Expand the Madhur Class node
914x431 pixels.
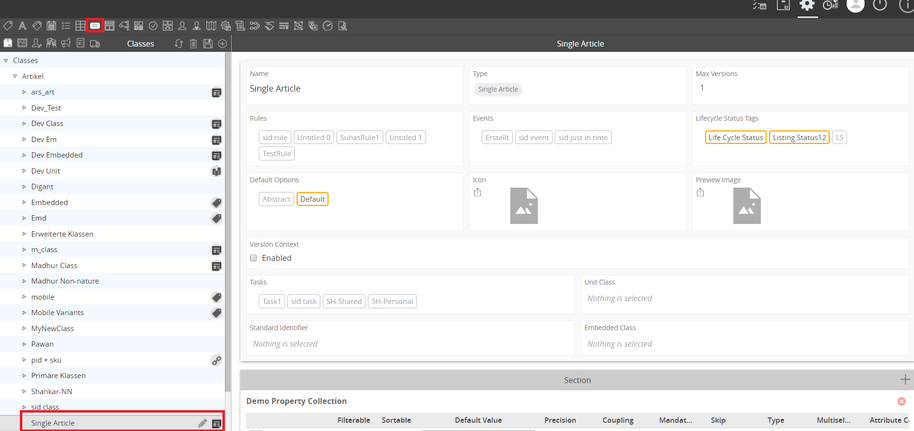(24, 265)
